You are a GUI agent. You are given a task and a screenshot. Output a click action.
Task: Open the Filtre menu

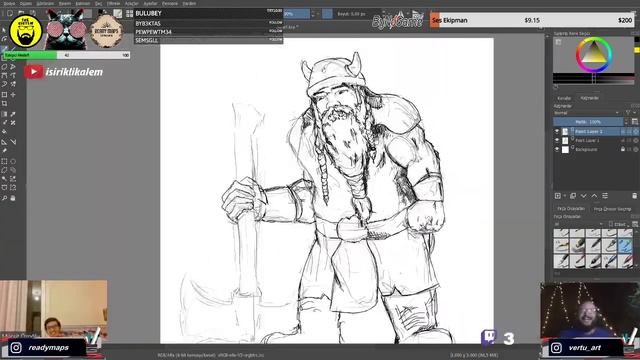(x=113, y=3)
